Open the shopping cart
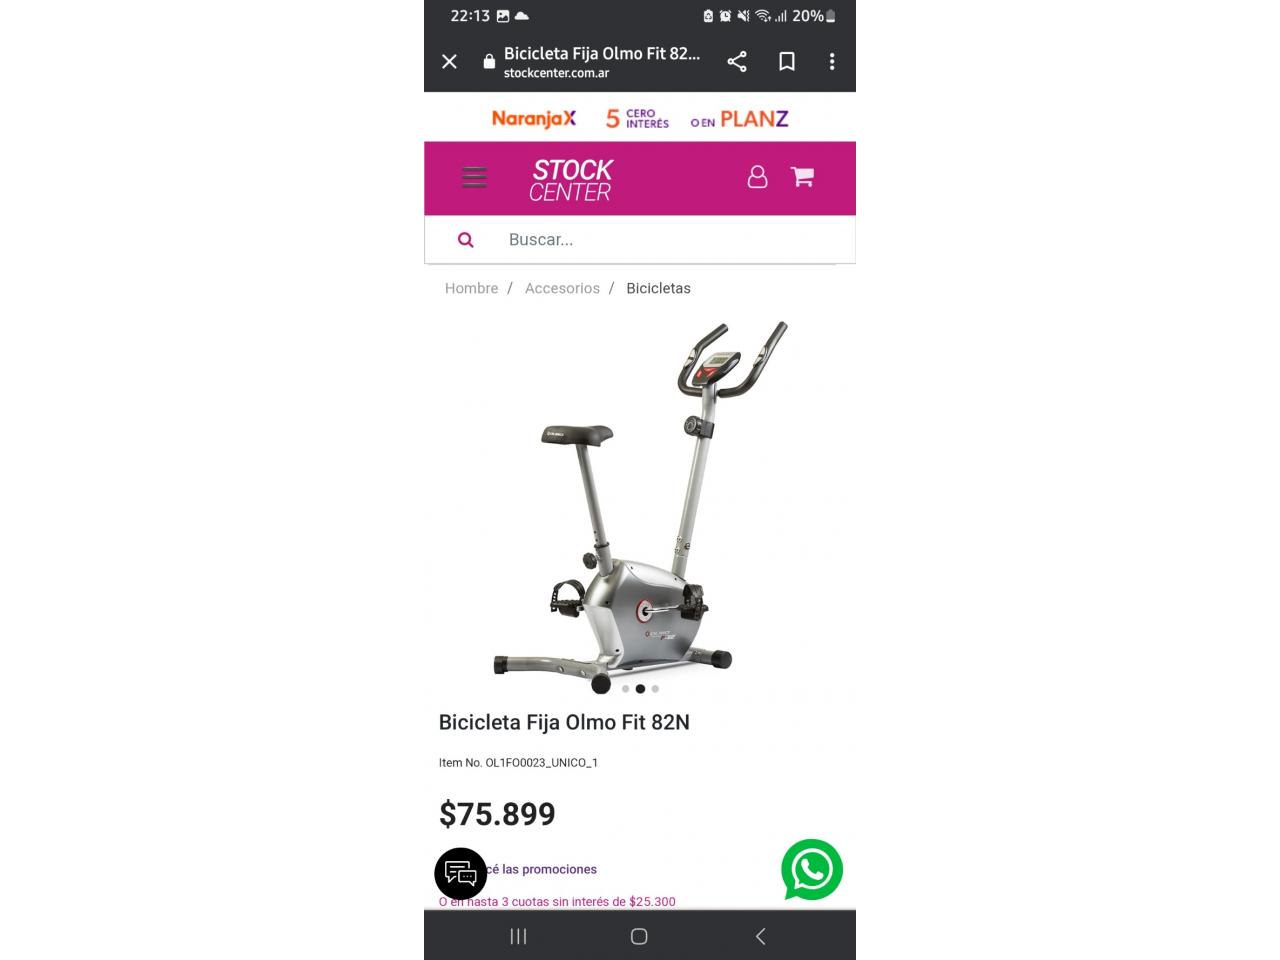 (x=802, y=177)
